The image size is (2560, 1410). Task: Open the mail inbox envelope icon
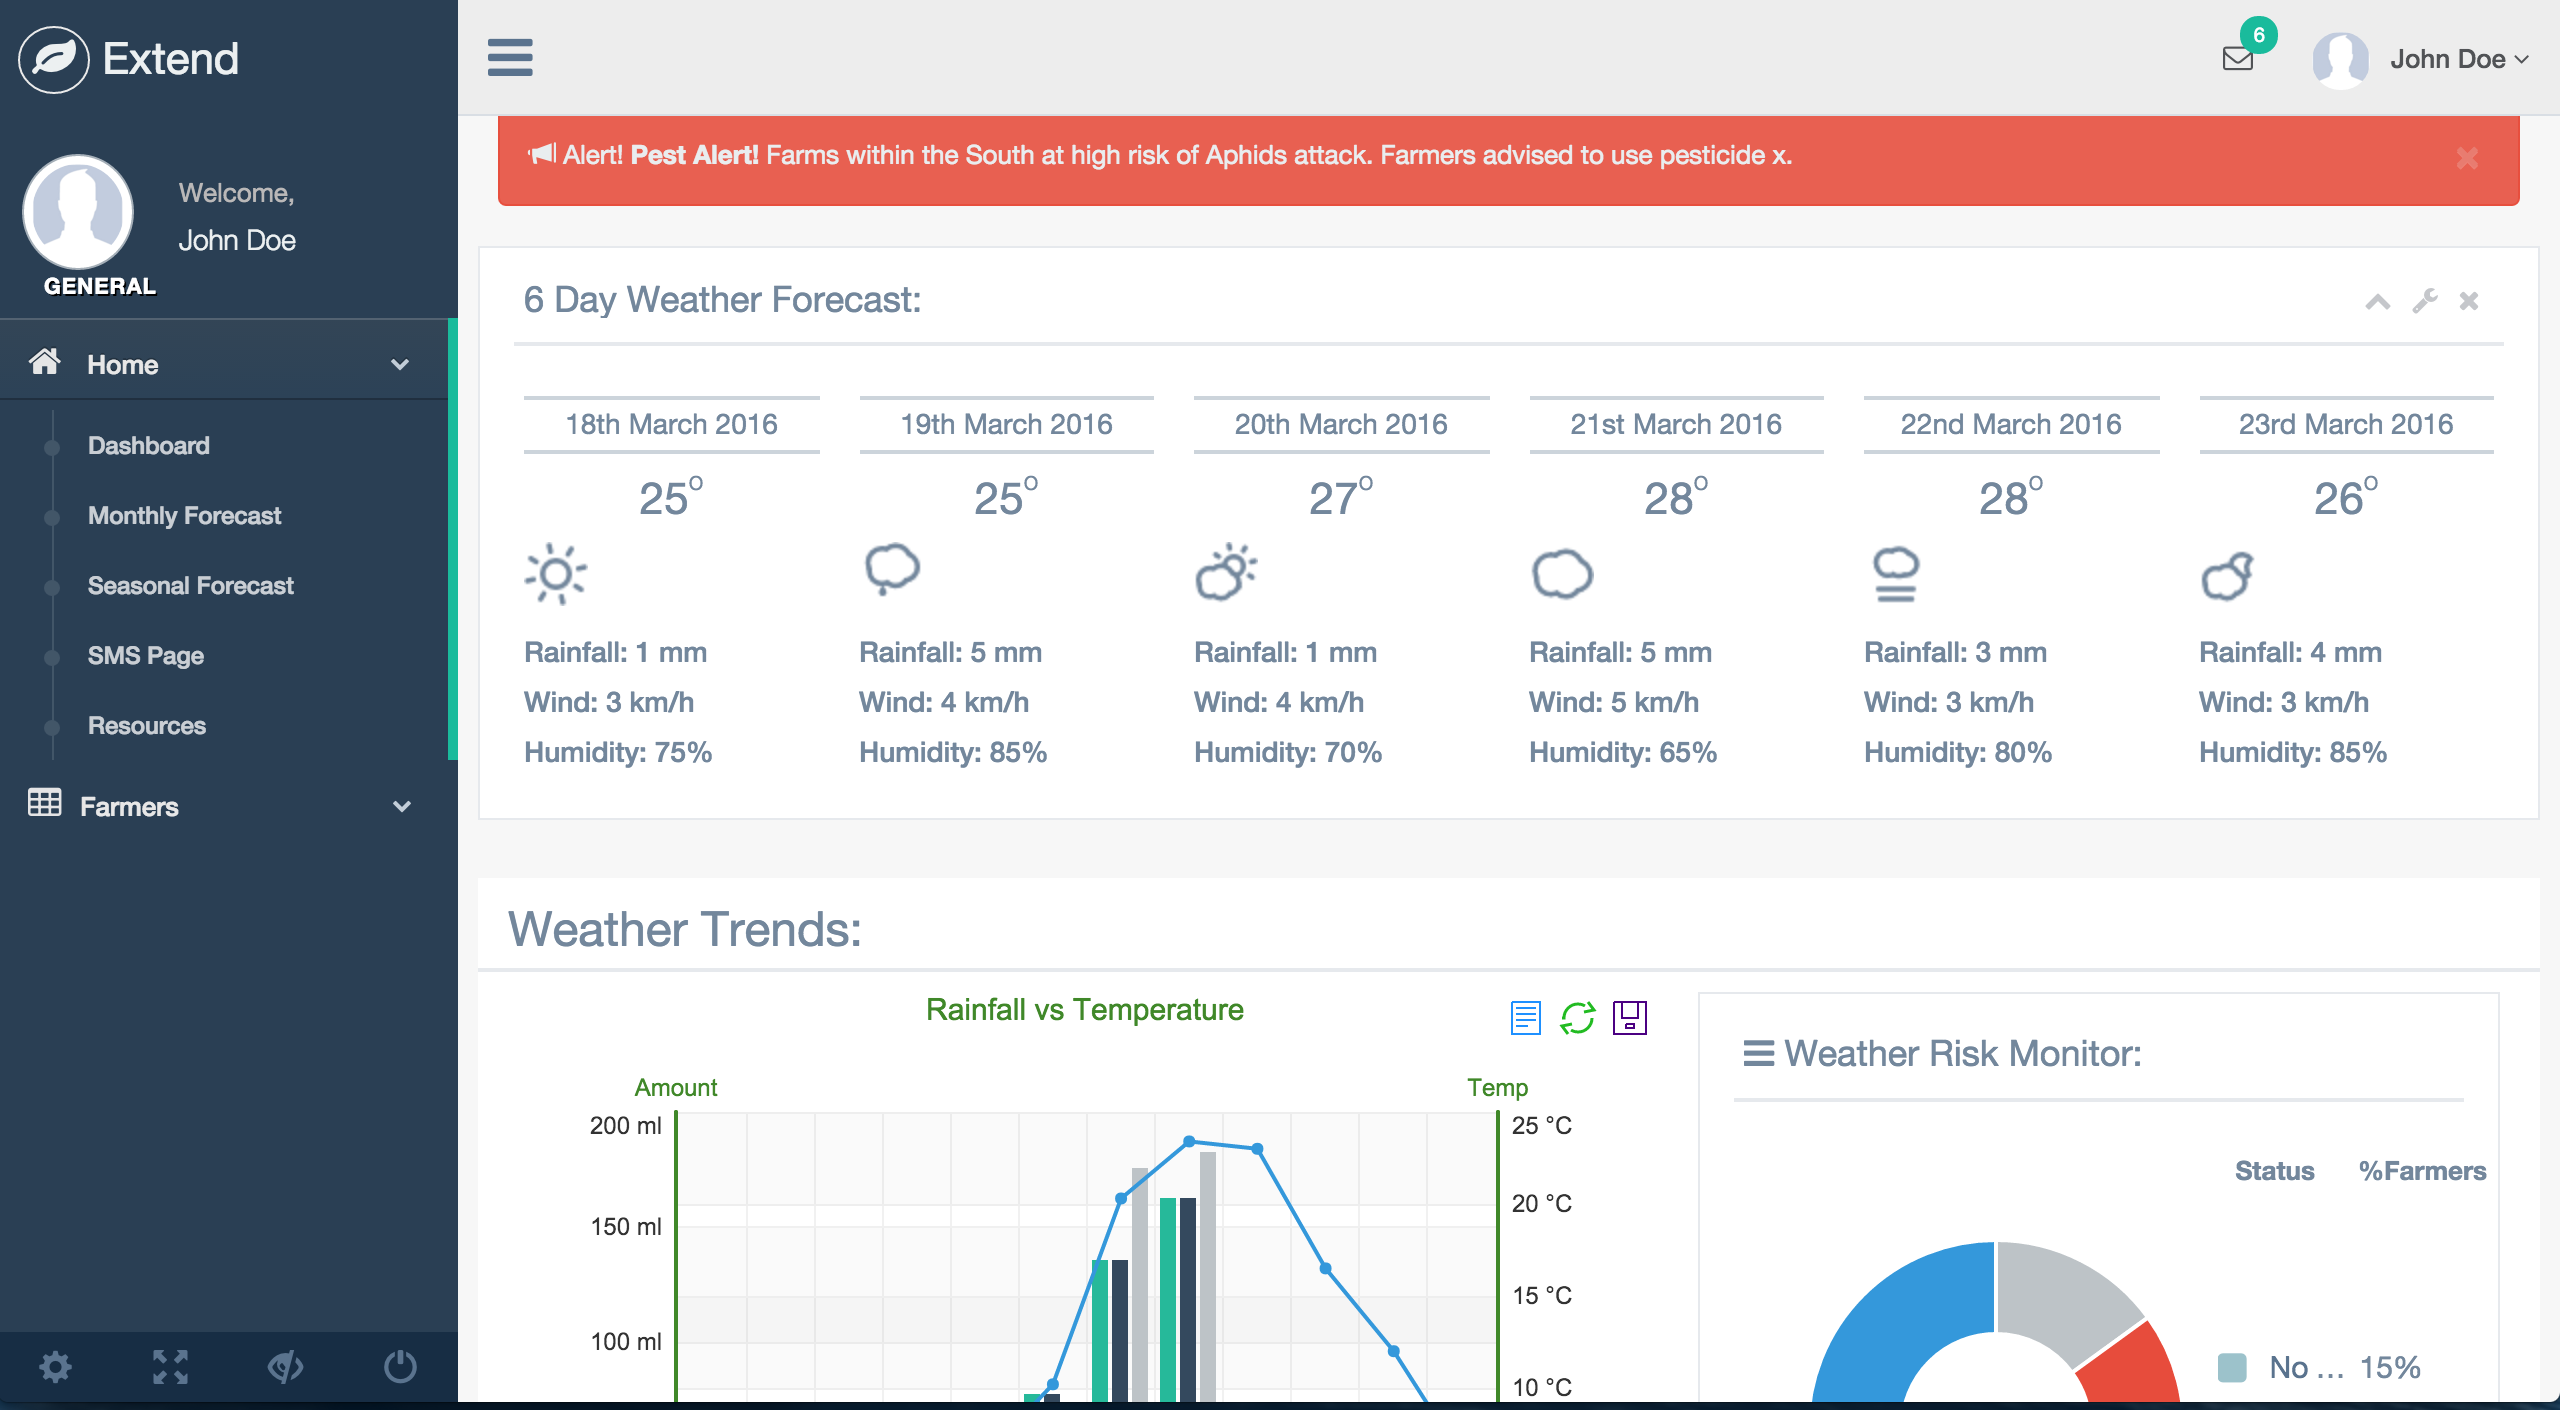click(2237, 59)
